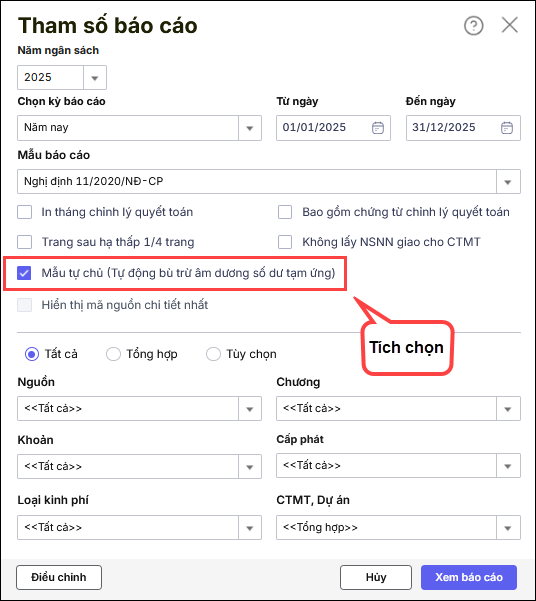Click the Xem báo cáo button
Viewport: 536px width, 601px height.
coord(469,577)
